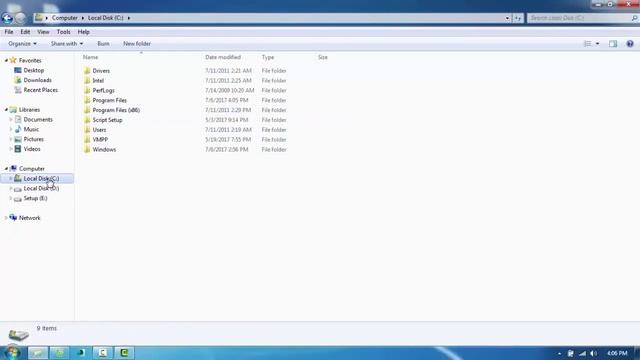Open the Windows Start button
Screen dimensions: 640x360
coord(12,352)
